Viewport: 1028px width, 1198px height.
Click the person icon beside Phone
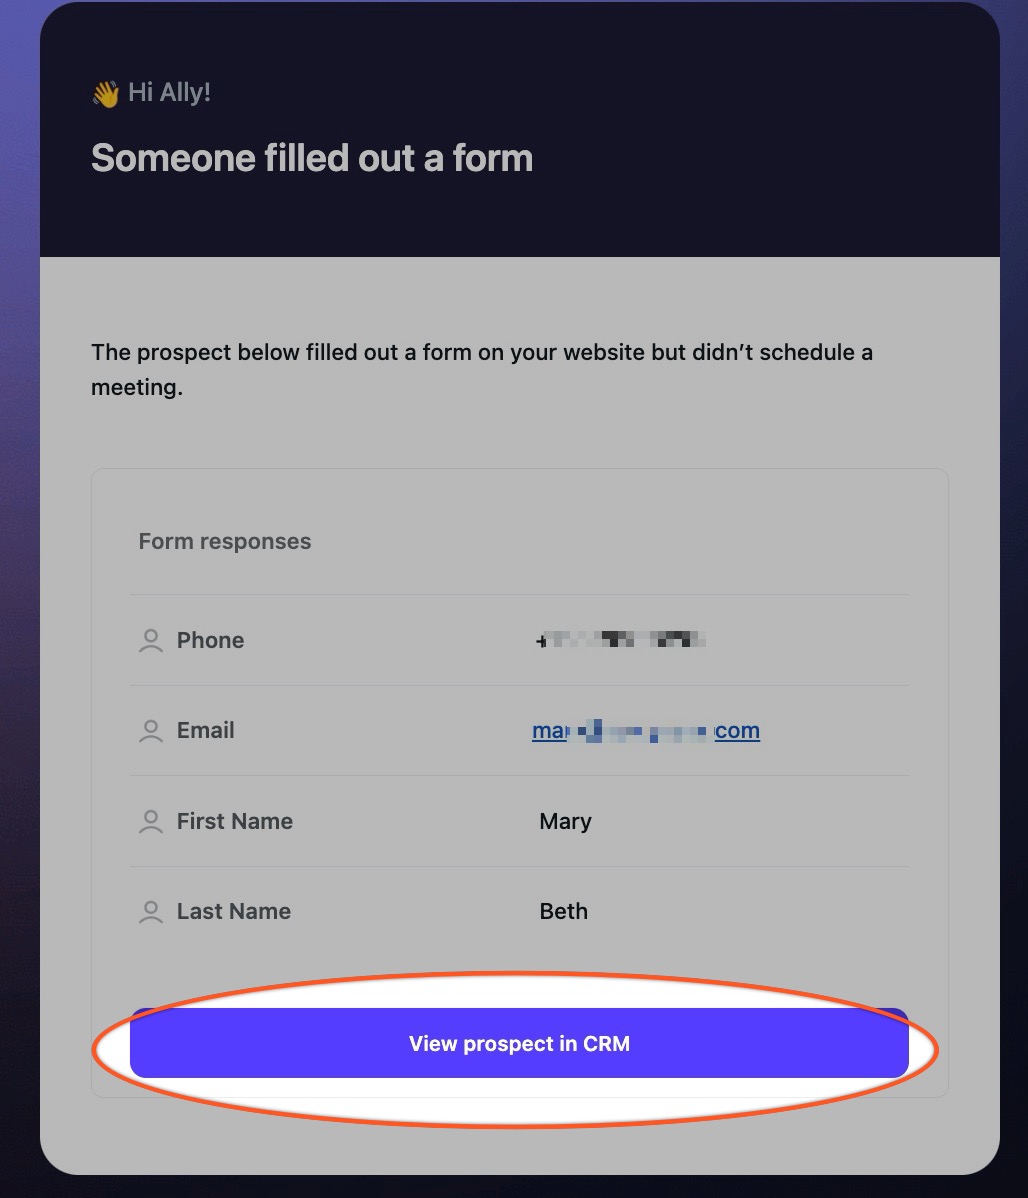point(151,640)
